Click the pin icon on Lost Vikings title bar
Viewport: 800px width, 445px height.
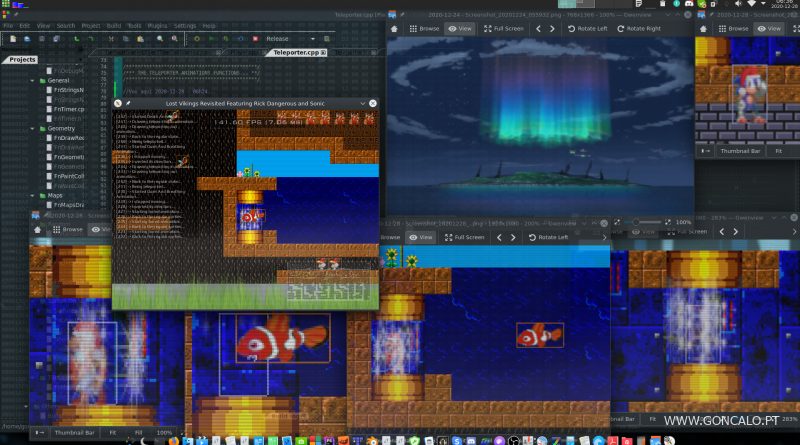[128, 104]
